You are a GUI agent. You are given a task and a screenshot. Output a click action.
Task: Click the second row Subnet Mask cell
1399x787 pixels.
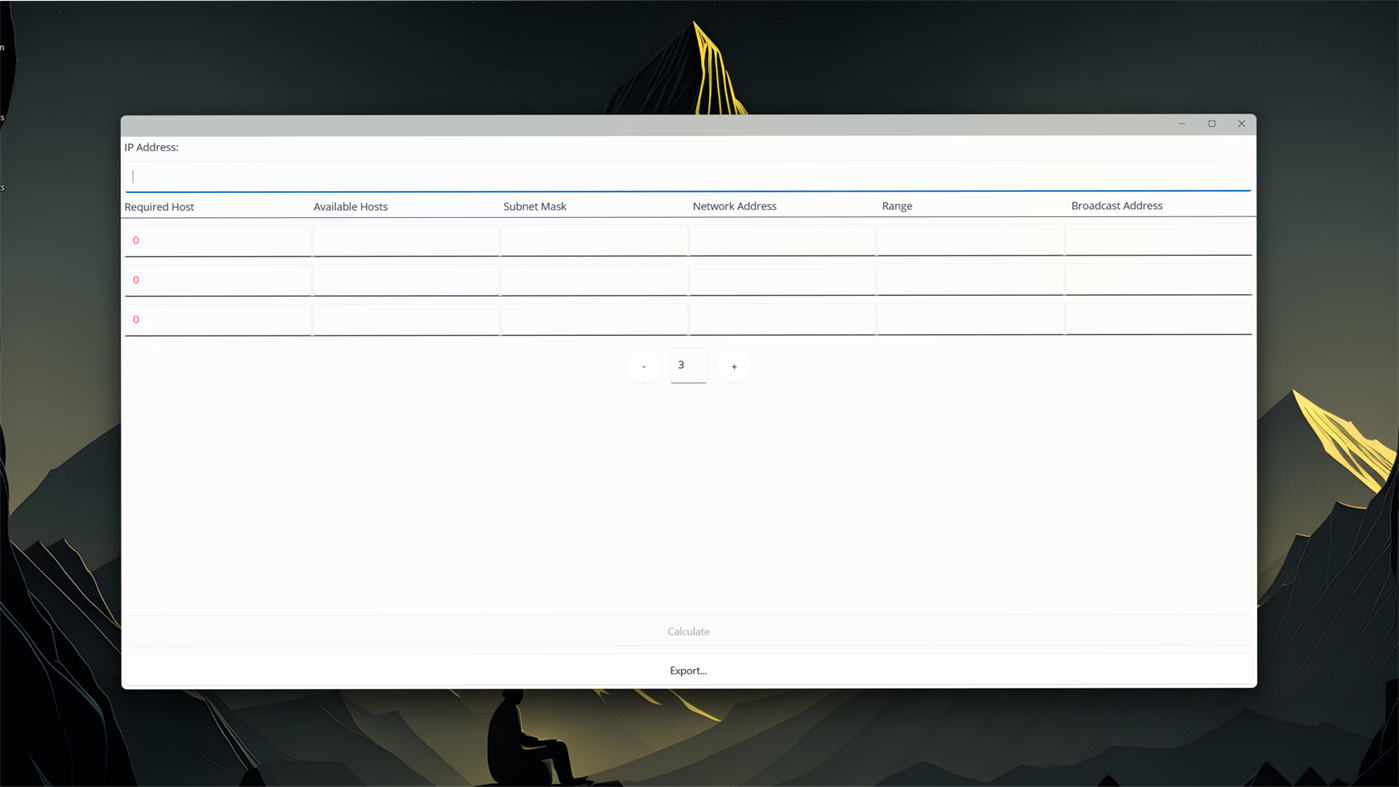(x=593, y=279)
